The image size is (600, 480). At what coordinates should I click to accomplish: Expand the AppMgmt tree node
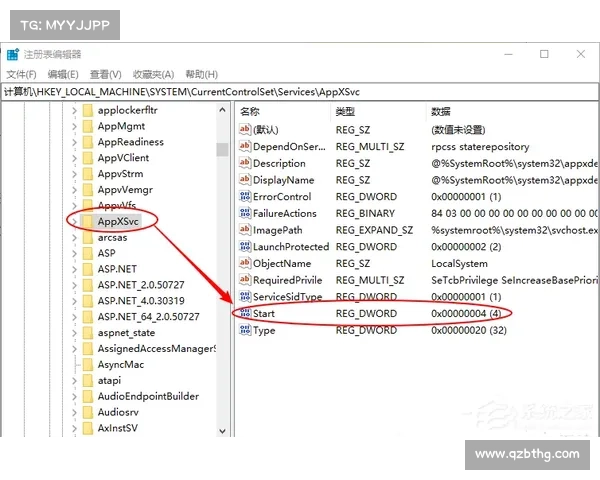tap(74, 126)
